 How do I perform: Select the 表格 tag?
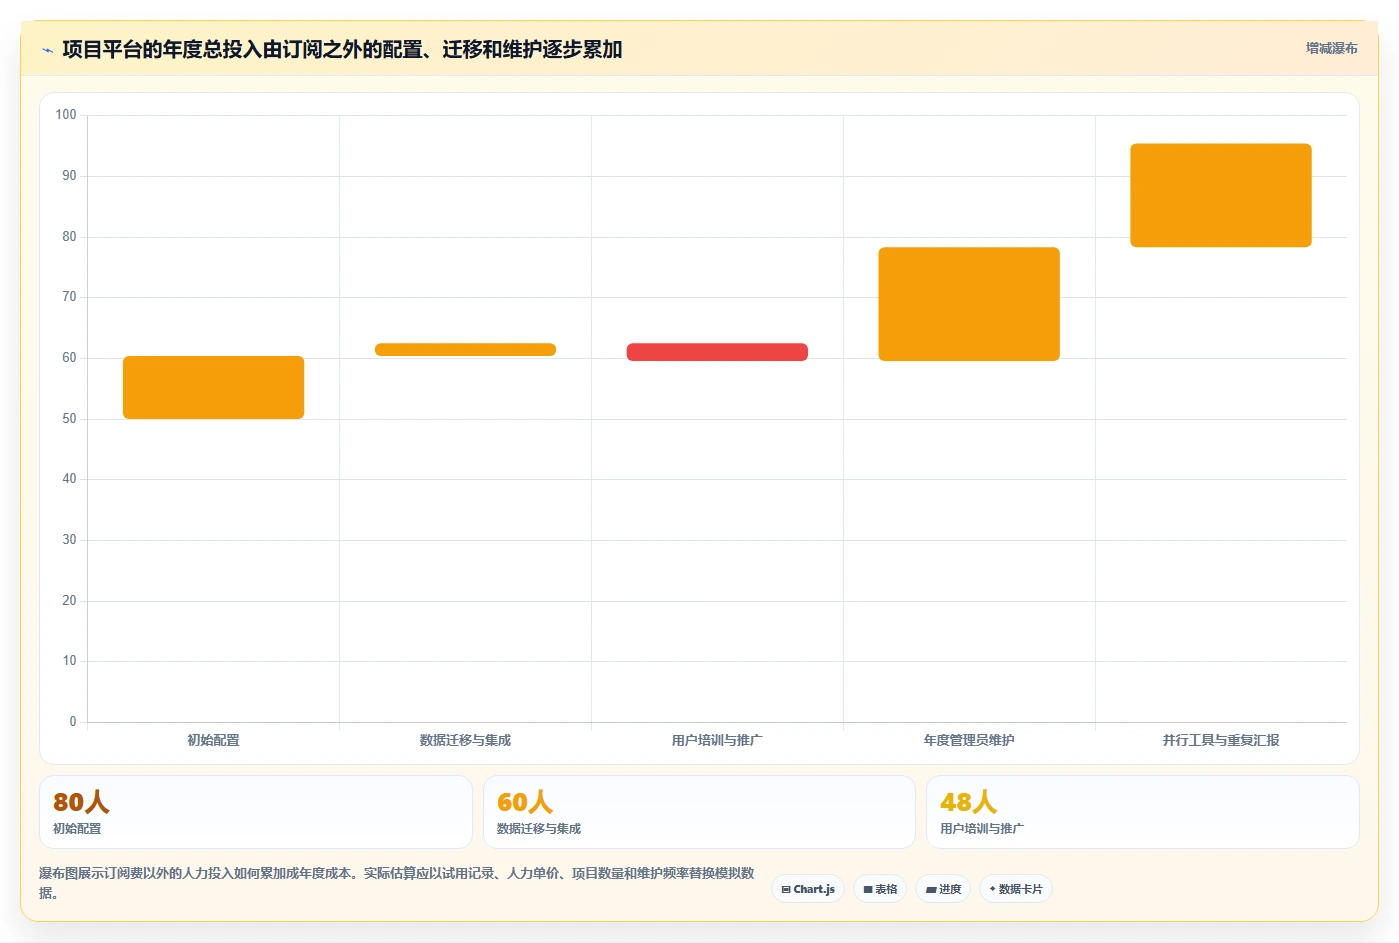click(x=880, y=889)
